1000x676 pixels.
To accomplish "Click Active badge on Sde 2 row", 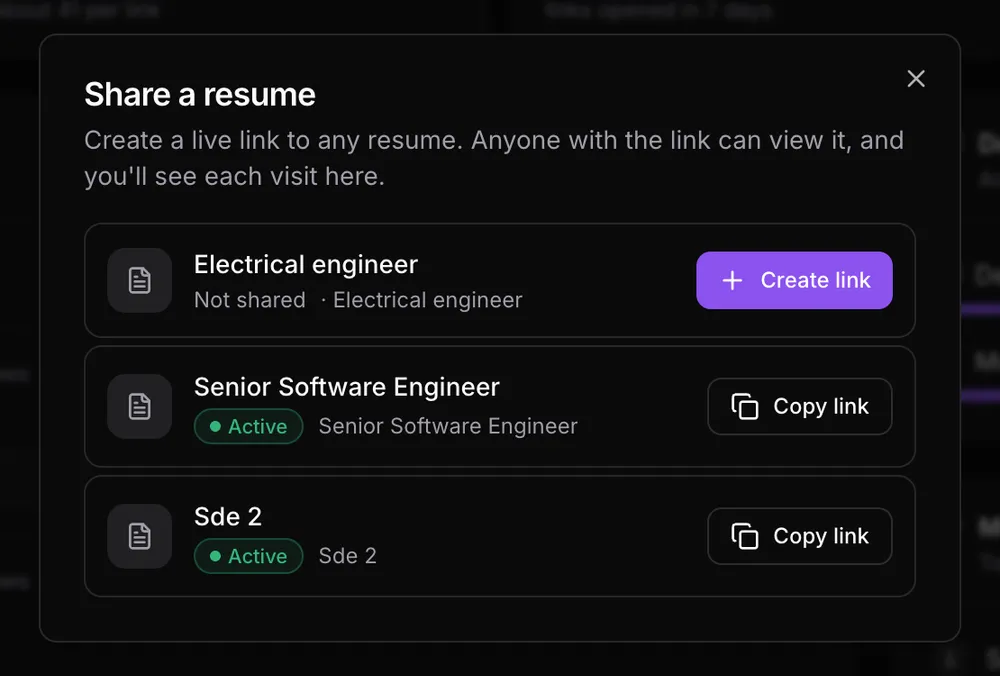I will pos(249,556).
